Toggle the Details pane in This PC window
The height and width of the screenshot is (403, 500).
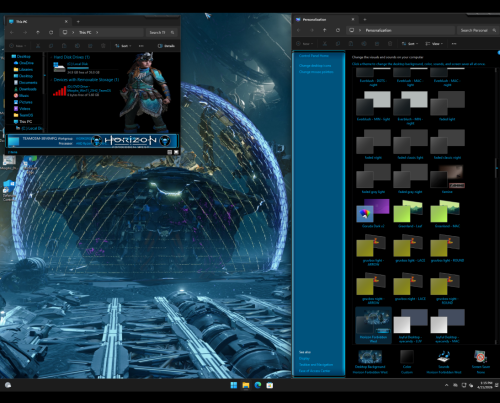(x=166, y=46)
